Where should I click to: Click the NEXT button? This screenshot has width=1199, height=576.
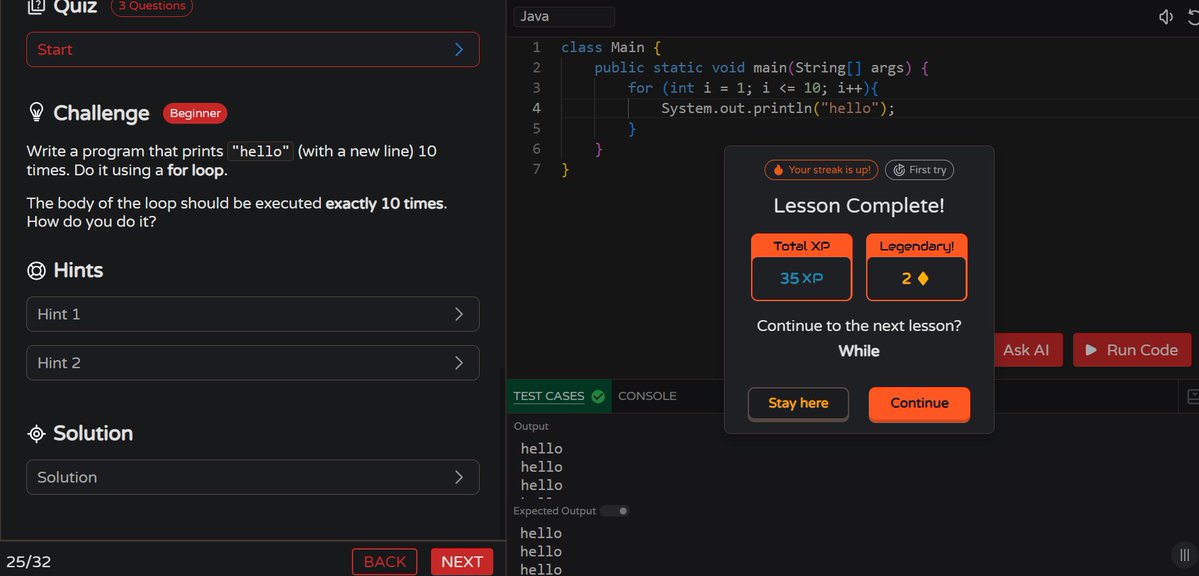462,562
